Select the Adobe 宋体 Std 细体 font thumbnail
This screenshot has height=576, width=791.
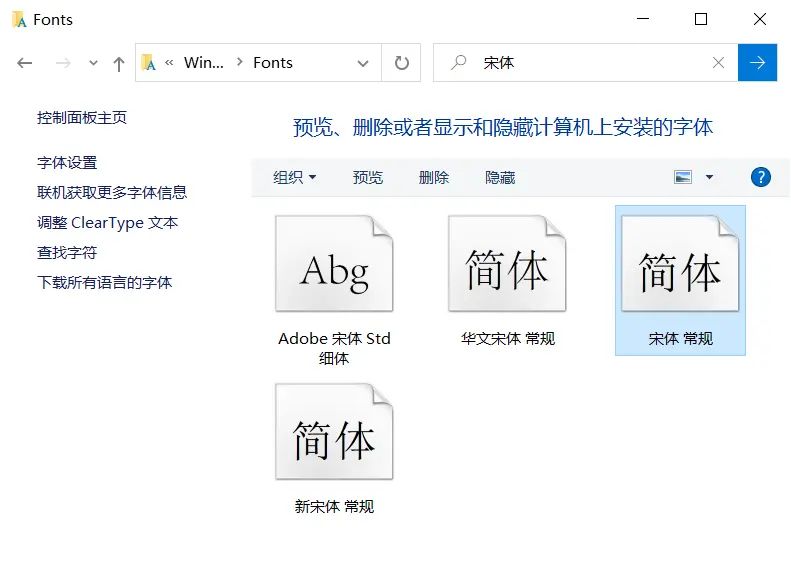[334, 263]
